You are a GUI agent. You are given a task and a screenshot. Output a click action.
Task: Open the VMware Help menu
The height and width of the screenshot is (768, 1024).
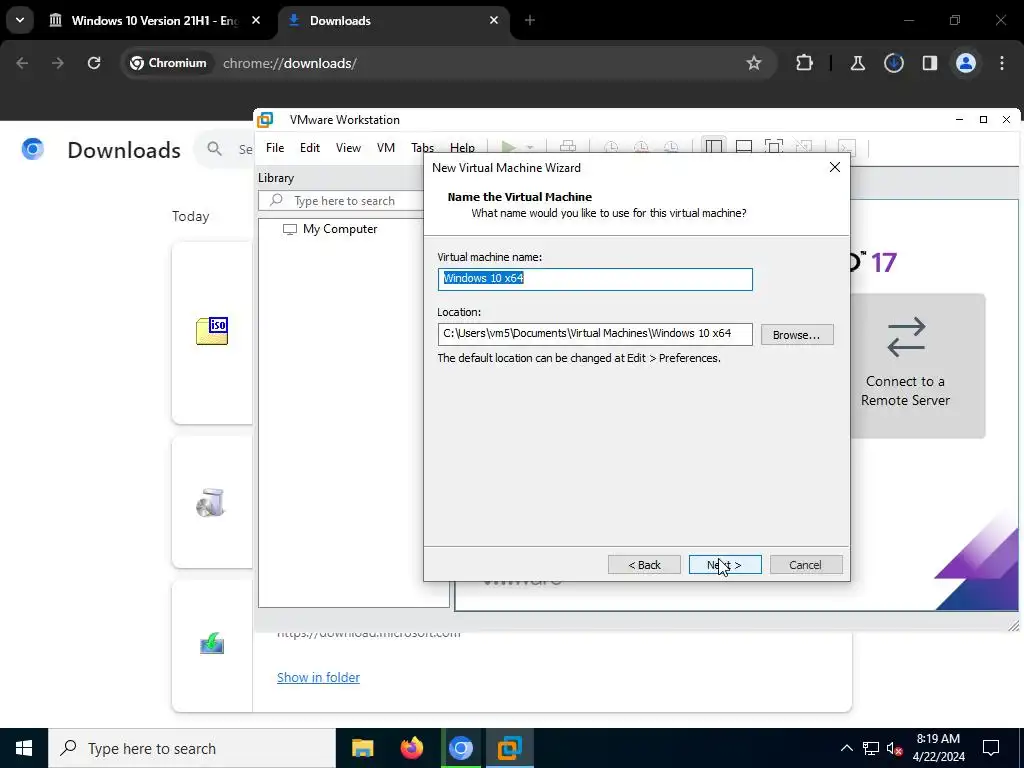462,148
